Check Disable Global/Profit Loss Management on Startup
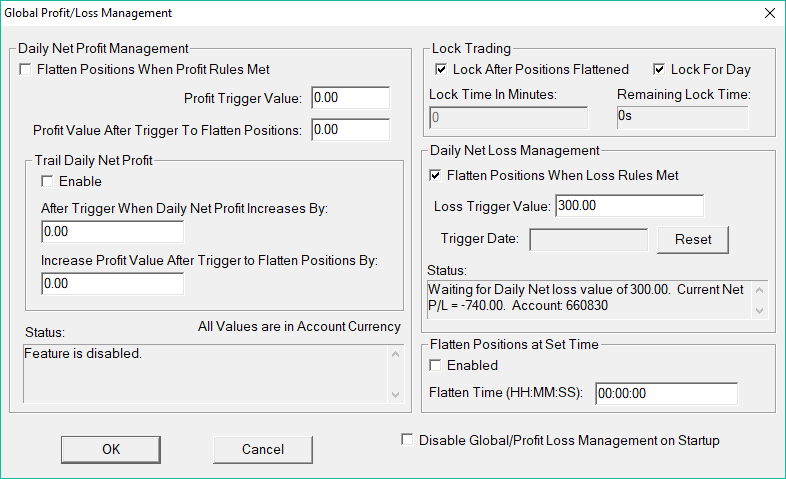Image resolution: width=786 pixels, height=479 pixels. coord(407,440)
